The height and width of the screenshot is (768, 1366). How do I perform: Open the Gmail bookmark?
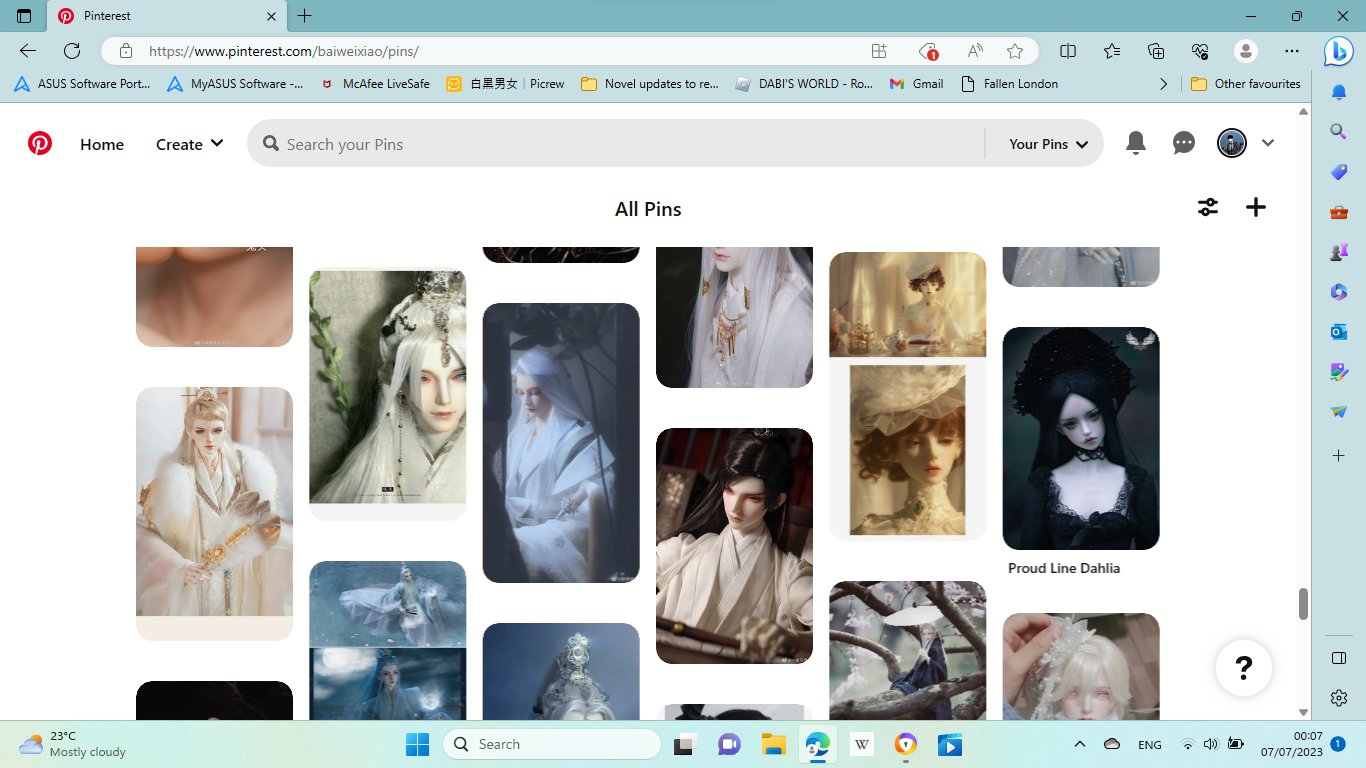click(x=916, y=84)
